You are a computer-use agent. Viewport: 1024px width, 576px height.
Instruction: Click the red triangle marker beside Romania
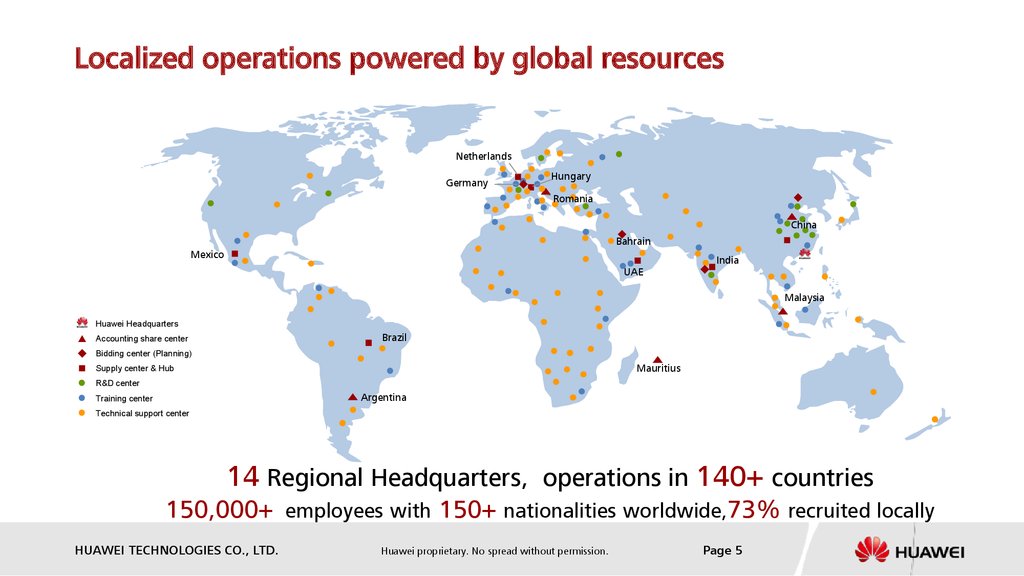546,191
